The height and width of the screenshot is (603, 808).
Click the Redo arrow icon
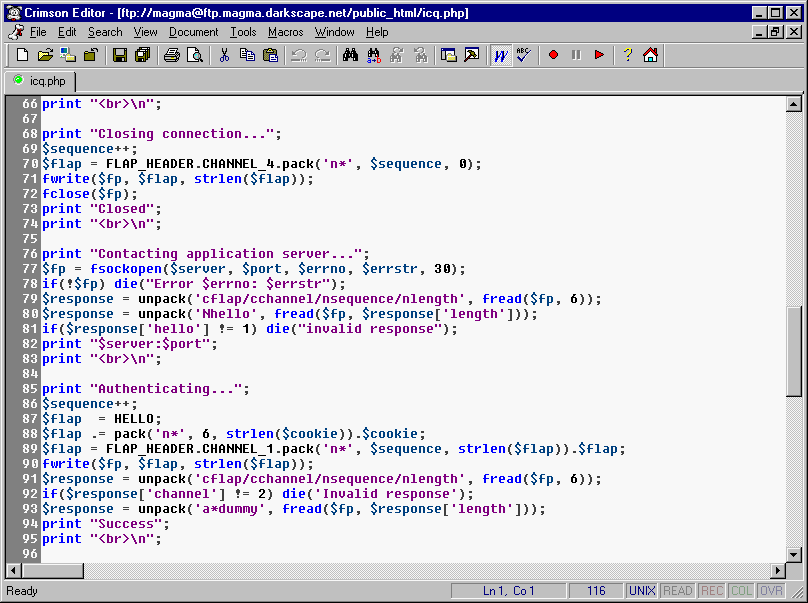(x=322, y=55)
